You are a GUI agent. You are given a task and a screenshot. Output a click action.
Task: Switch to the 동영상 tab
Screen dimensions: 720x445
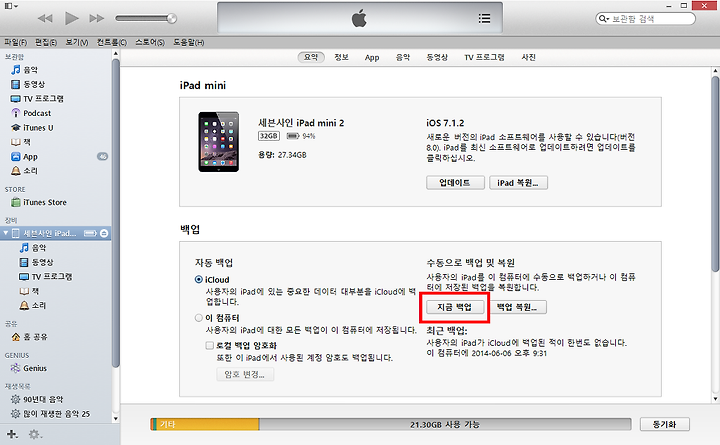[437, 57]
